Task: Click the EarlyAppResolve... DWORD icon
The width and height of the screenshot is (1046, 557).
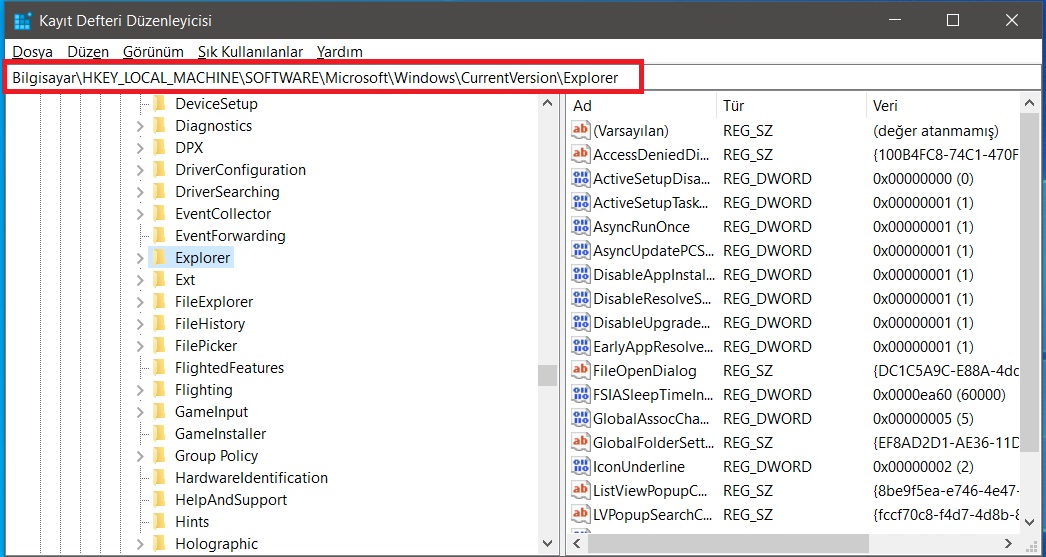Action: pyautogui.click(x=581, y=347)
